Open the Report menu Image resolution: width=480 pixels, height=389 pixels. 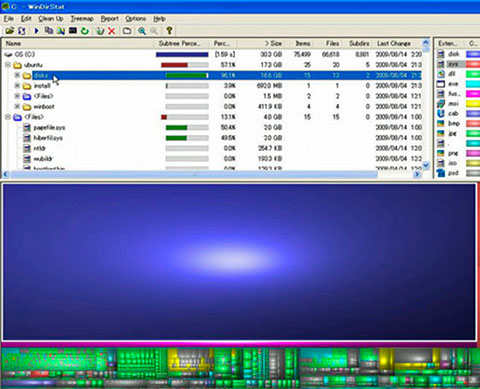coord(110,19)
